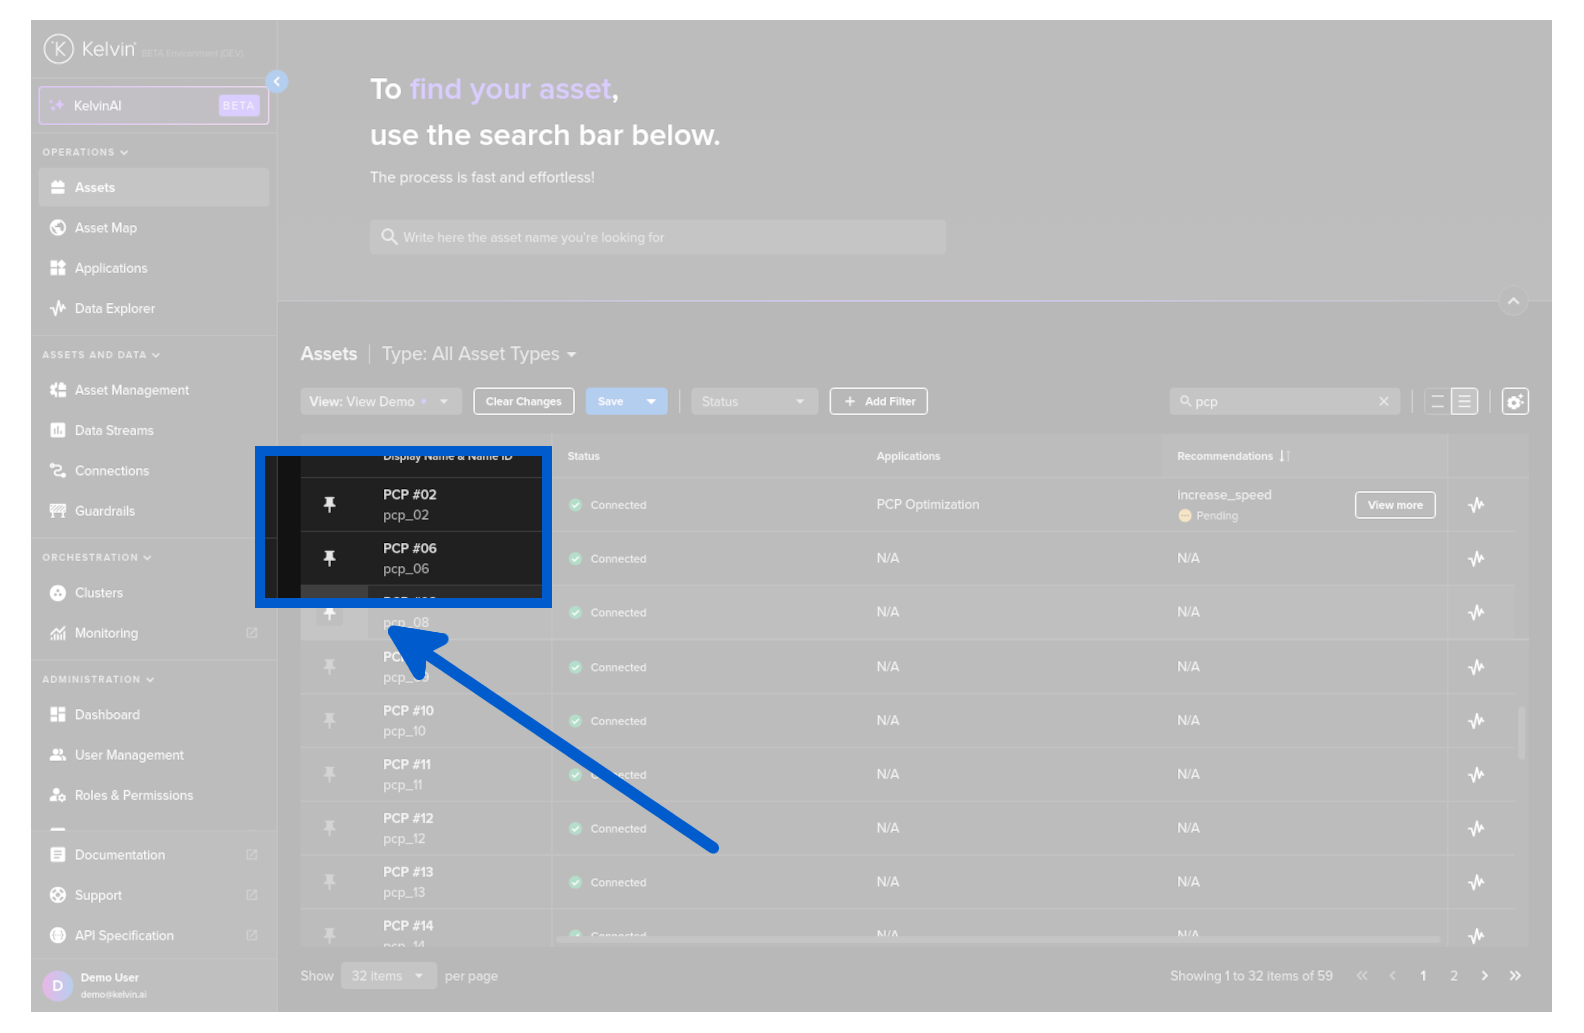Click the pin icon for PCP #02
This screenshot has width=1584, height=1033.
coord(329,505)
